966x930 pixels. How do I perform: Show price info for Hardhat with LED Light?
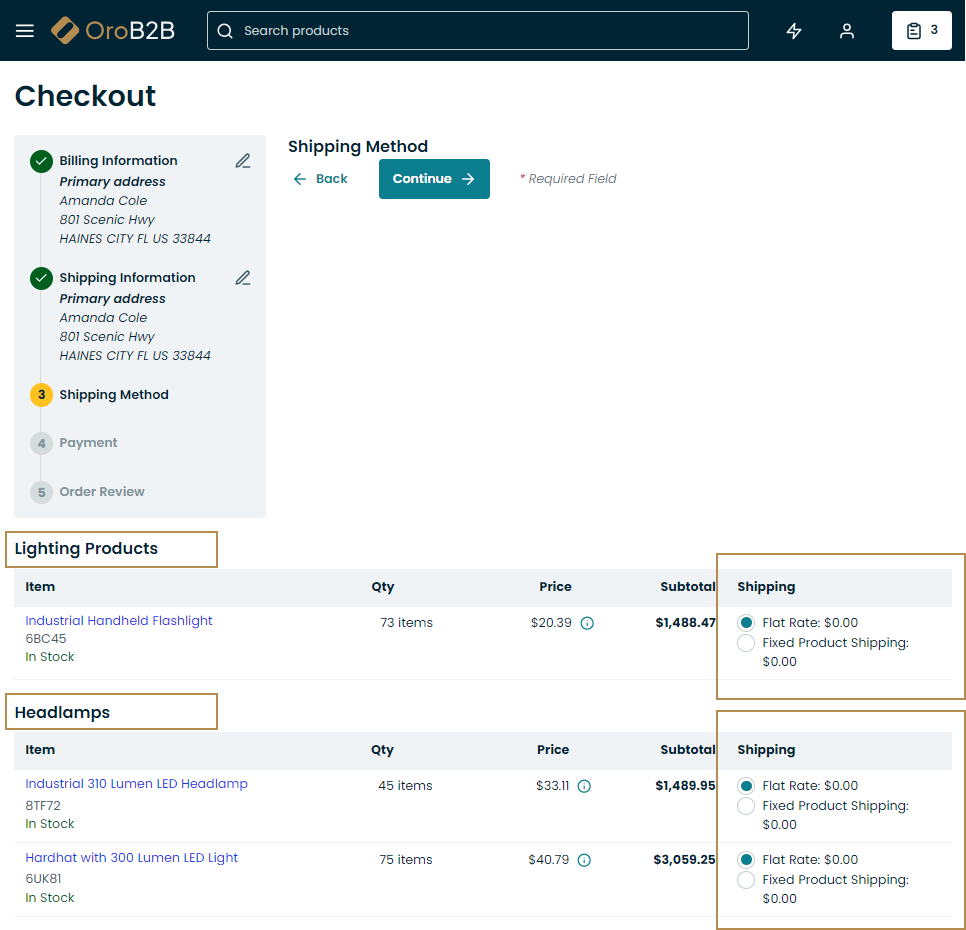pos(584,860)
